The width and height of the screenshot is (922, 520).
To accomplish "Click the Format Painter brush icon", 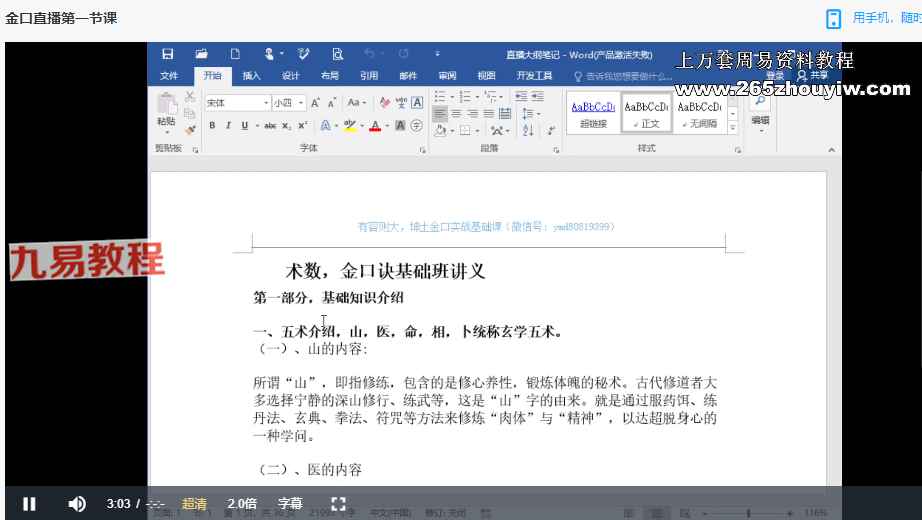I will click(190, 129).
